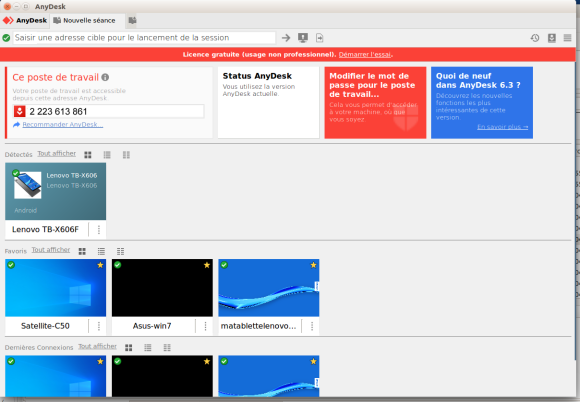Open the Lenovo TB-X606 detected device thumbnail
Screen dimensions: 580x402
click(55, 192)
